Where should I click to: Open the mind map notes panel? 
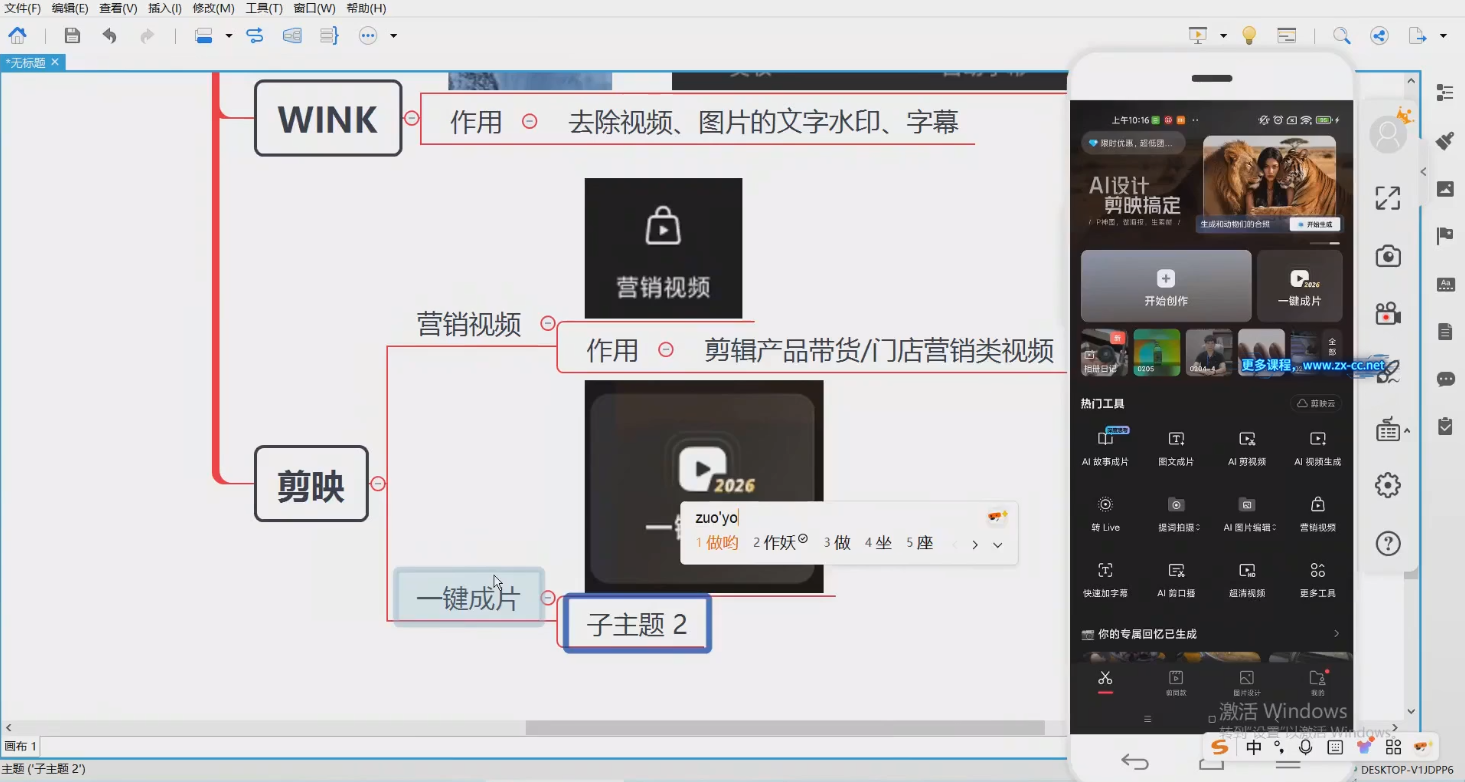tap(1446, 333)
